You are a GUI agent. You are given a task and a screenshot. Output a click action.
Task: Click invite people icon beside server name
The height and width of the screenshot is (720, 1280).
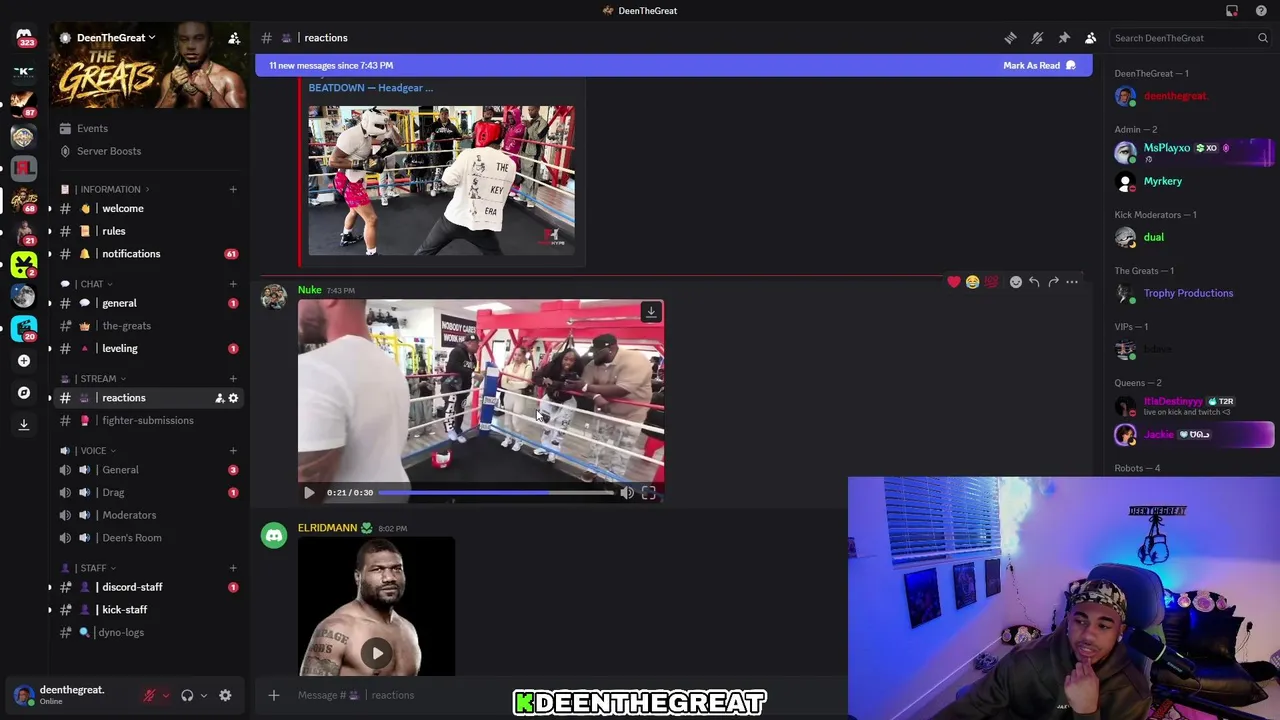point(234,38)
